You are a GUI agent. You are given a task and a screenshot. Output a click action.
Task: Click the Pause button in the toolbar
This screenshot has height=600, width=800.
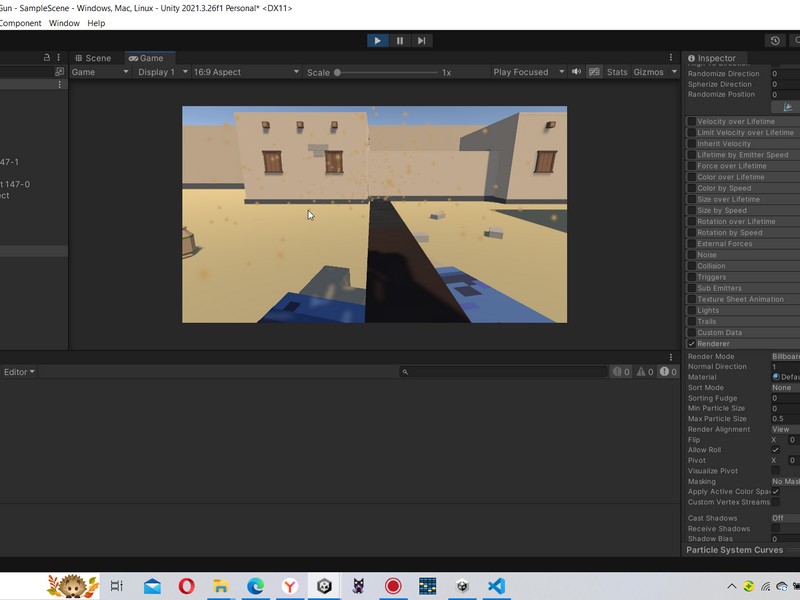point(398,40)
